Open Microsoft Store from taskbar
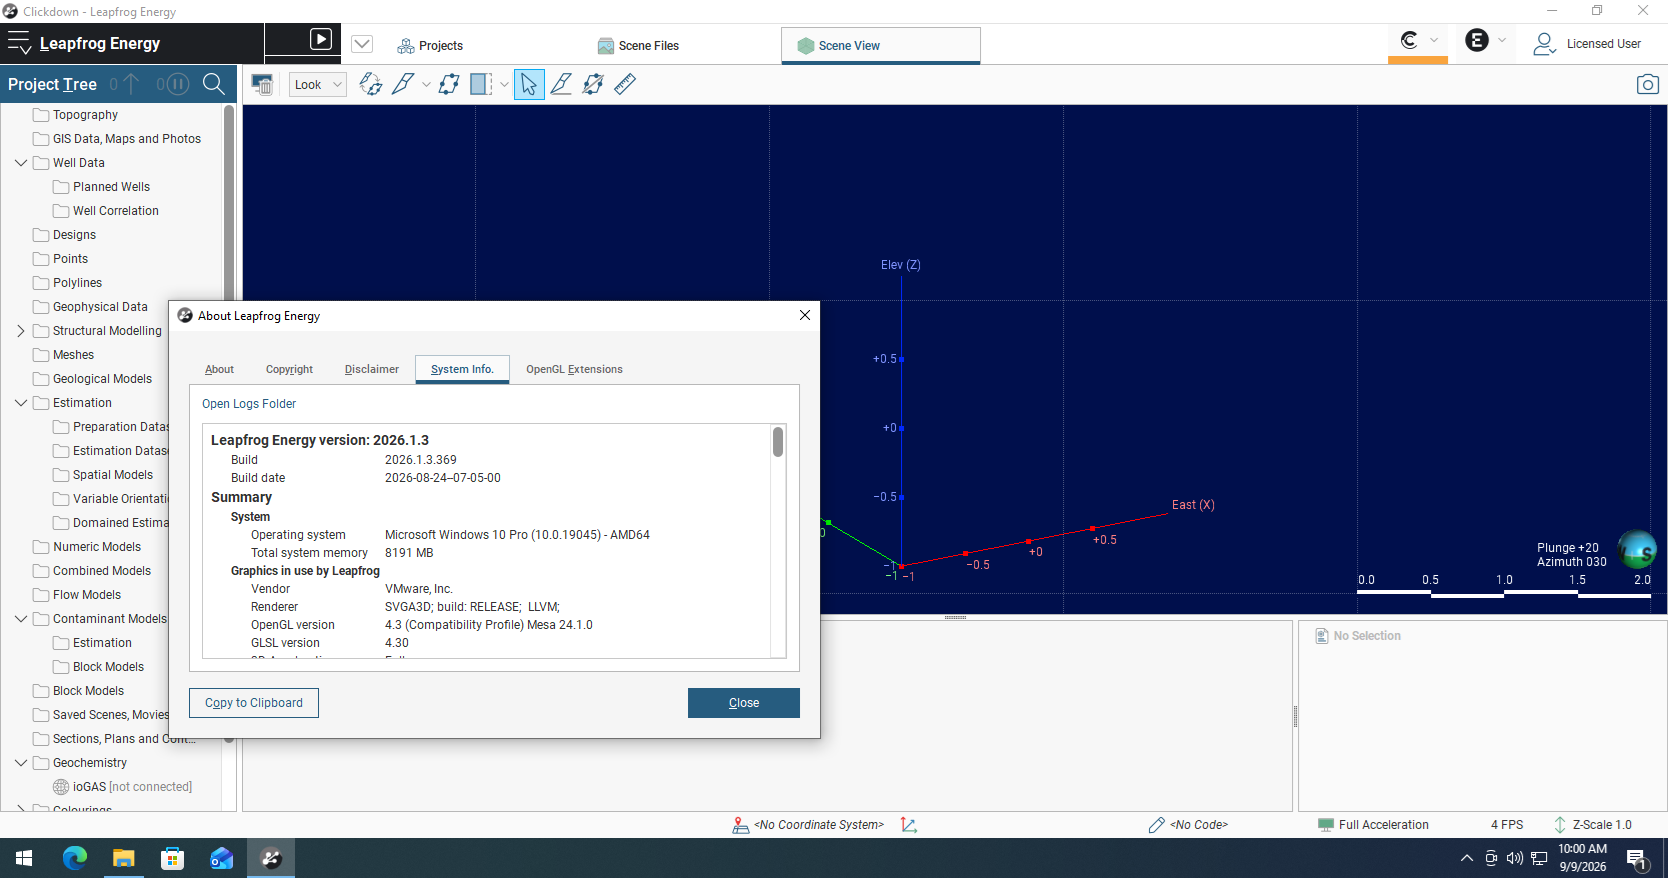1668x878 pixels. click(x=173, y=858)
